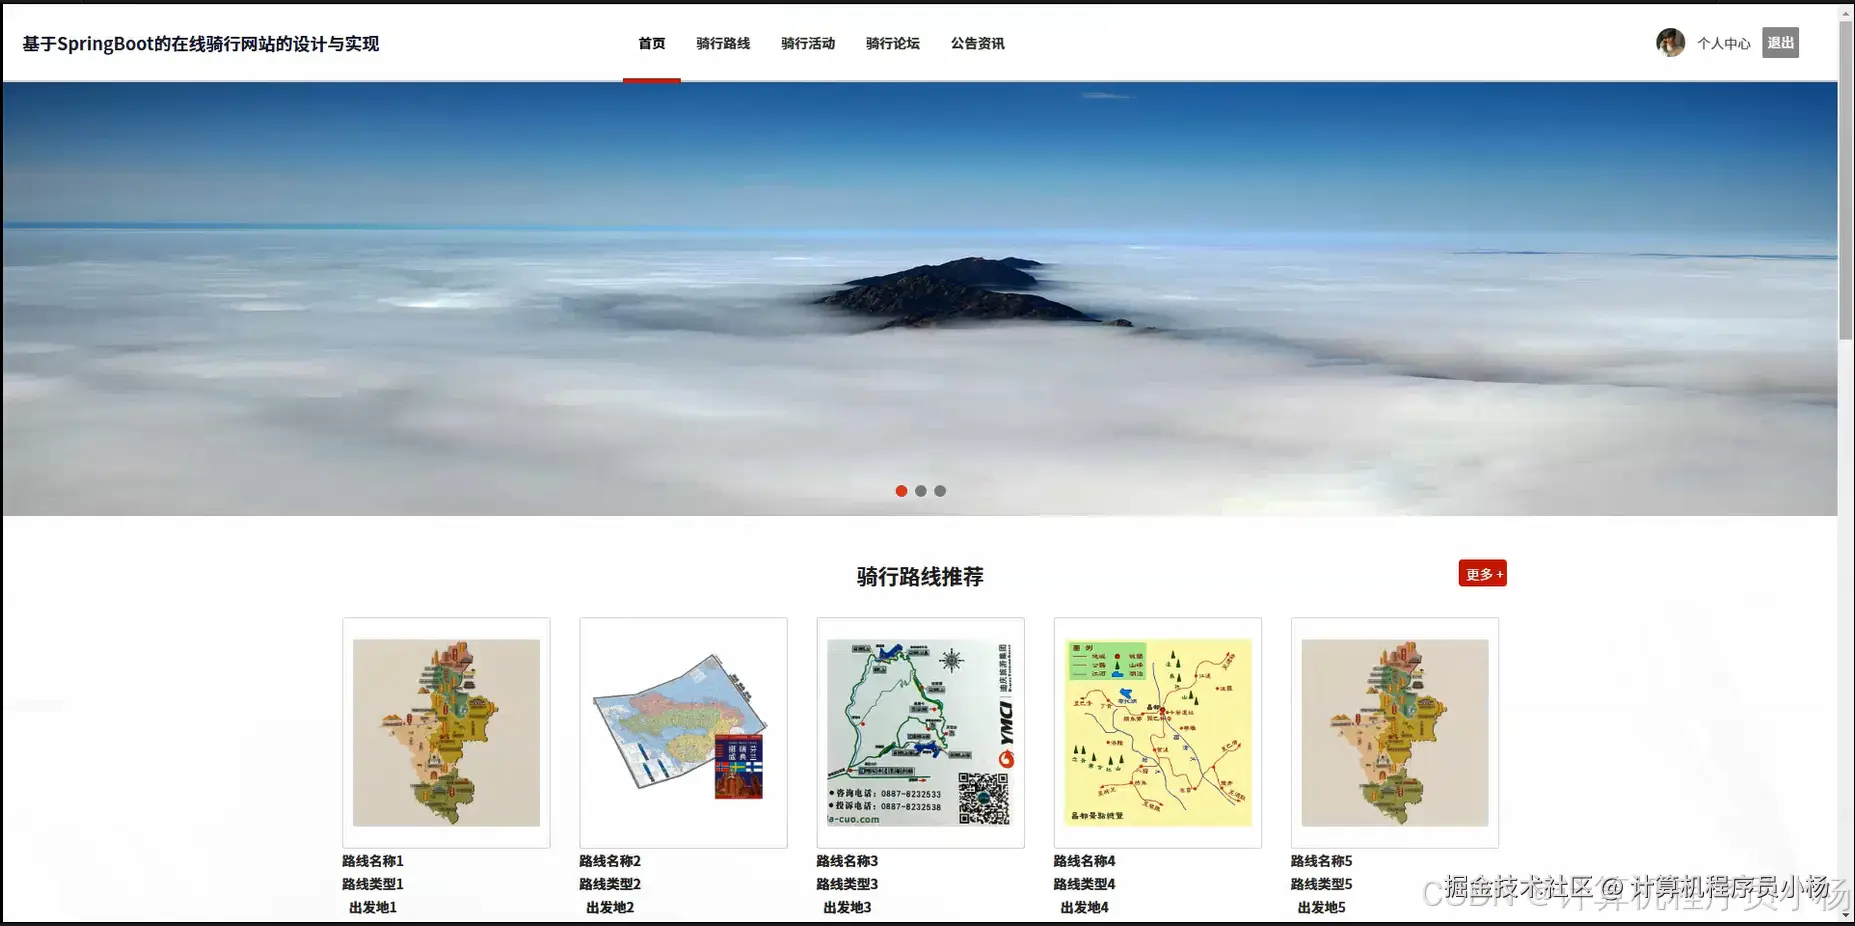Select the first carousel indicator dot
The width and height of the screenshot is (1855, 926).
pos(901,490)
